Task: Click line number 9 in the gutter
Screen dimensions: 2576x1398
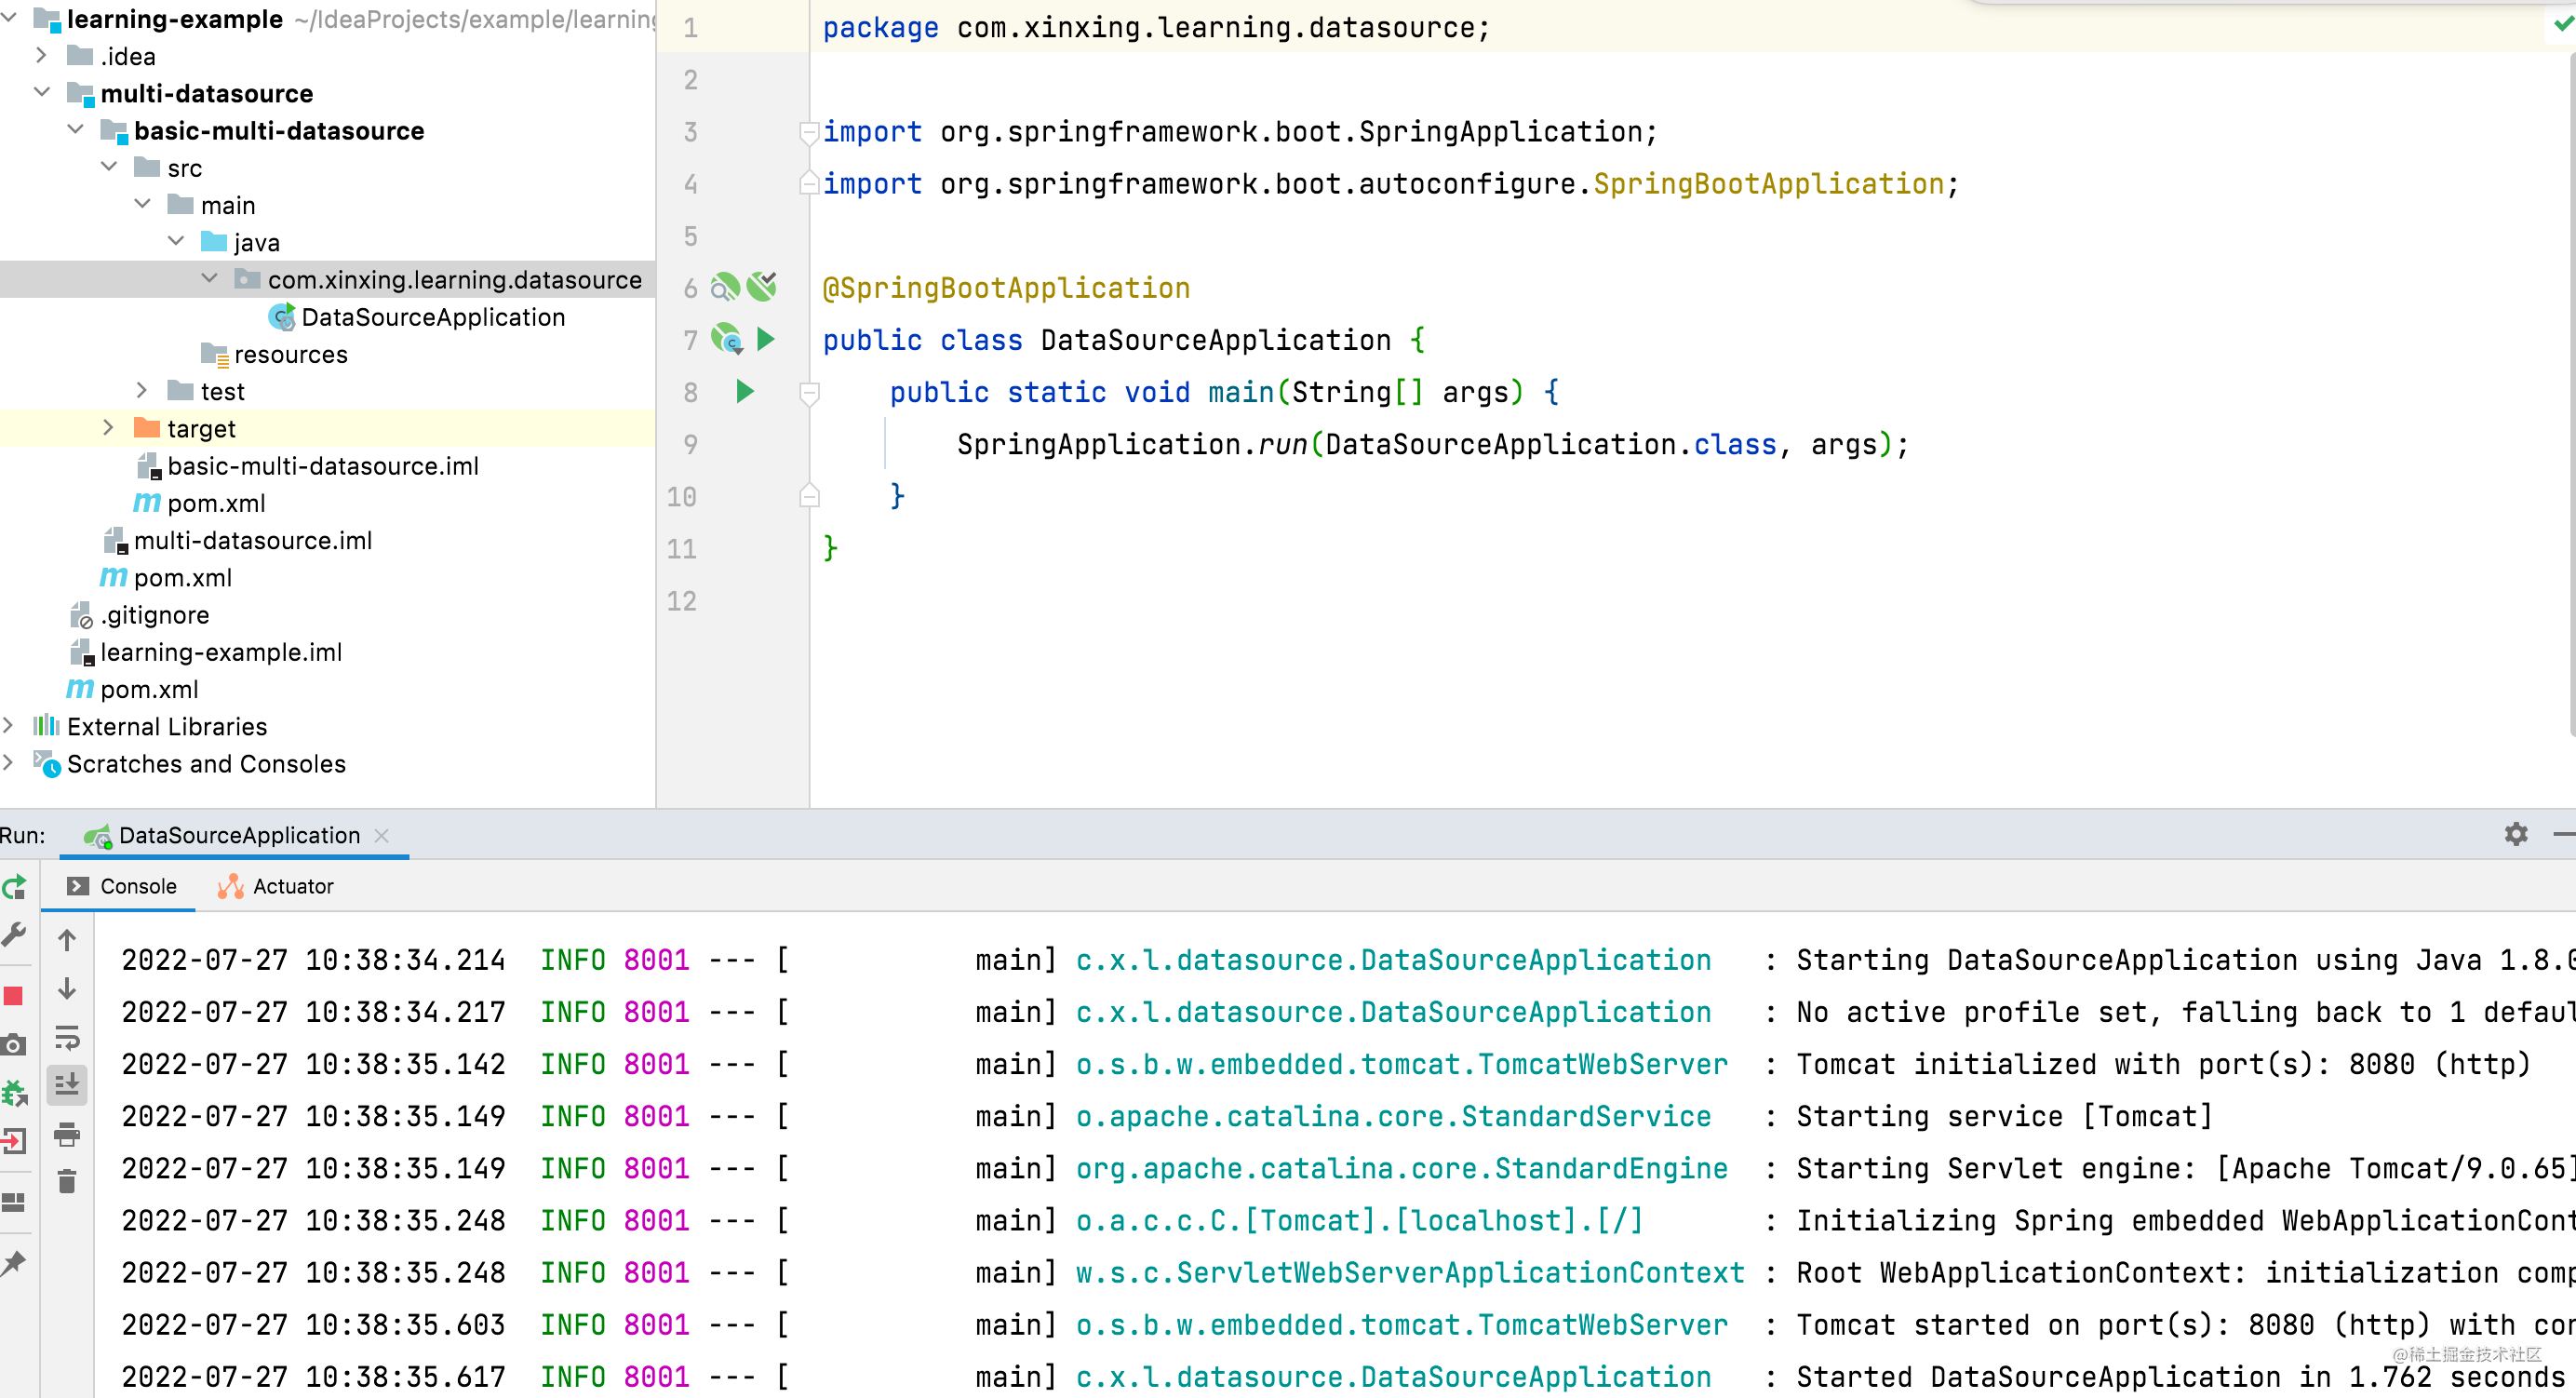Action: pos(690,444)
